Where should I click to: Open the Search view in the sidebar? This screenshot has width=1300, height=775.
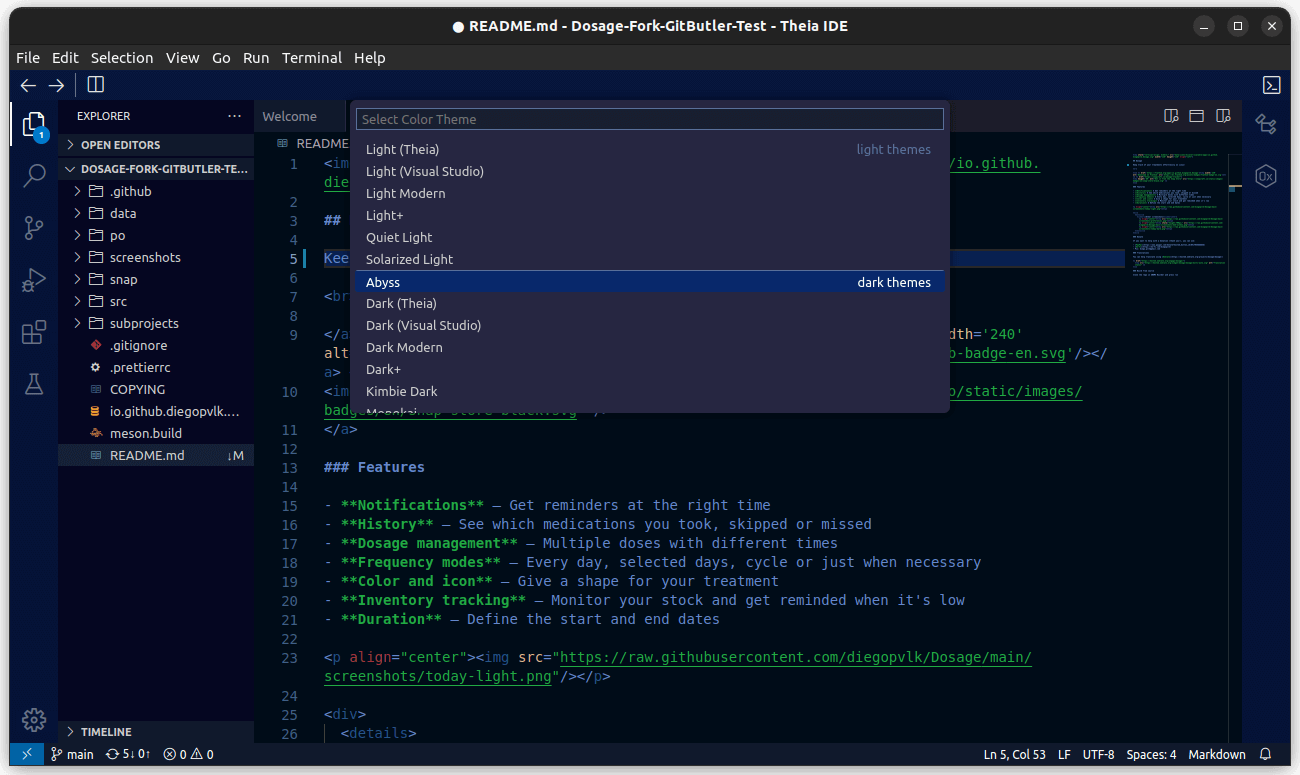click(34, 174)
